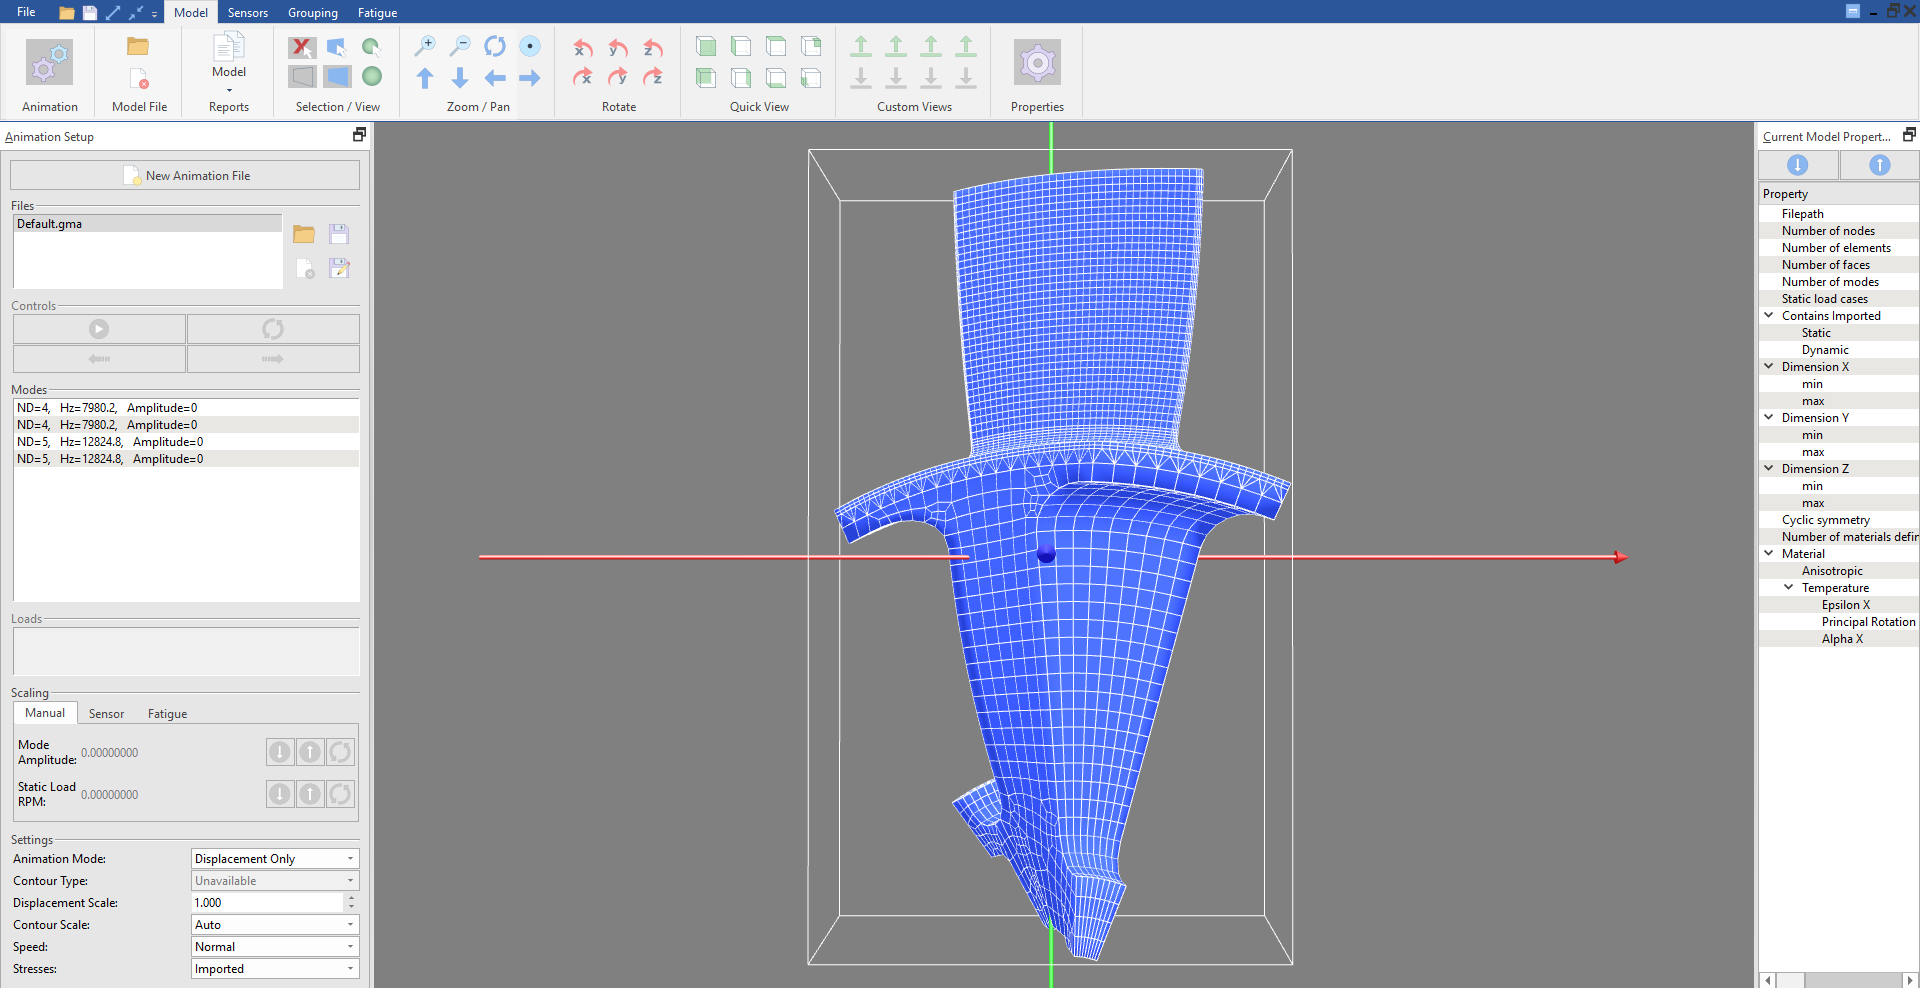
Task: Click the green sphere view icon
Action: click(x=372, y=76)
